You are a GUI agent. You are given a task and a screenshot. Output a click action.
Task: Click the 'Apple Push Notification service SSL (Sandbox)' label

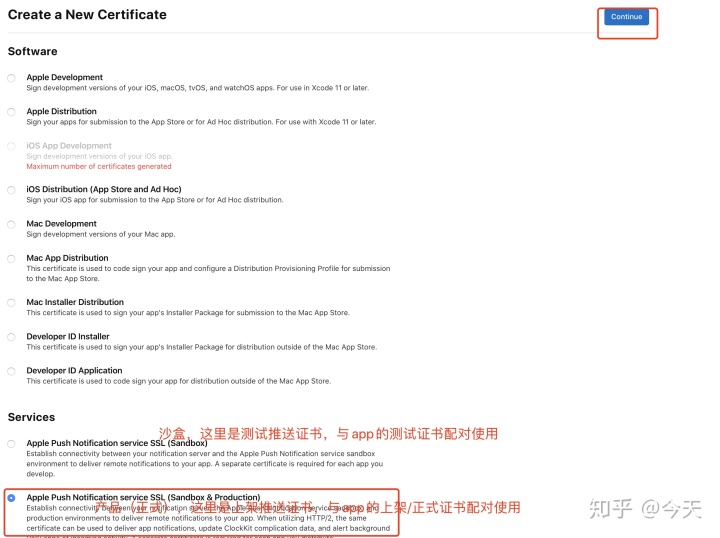click(117, 443)
